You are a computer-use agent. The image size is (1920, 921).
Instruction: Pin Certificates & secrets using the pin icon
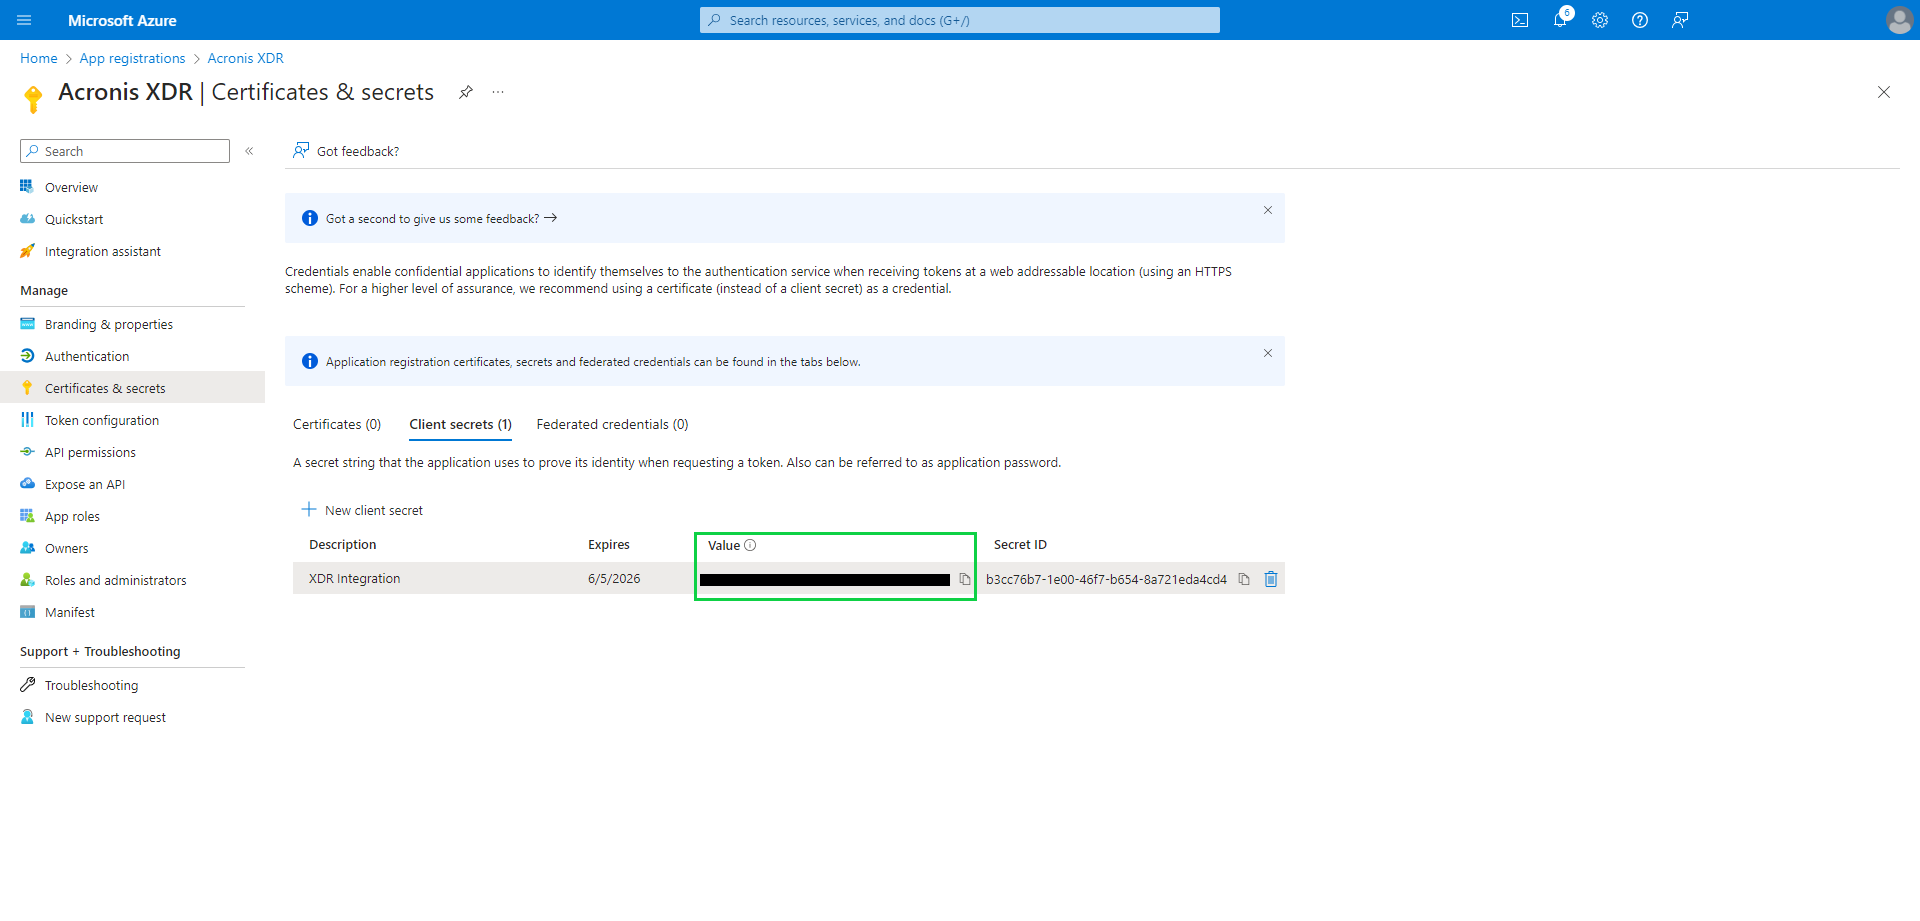click(x=465, y=92)
